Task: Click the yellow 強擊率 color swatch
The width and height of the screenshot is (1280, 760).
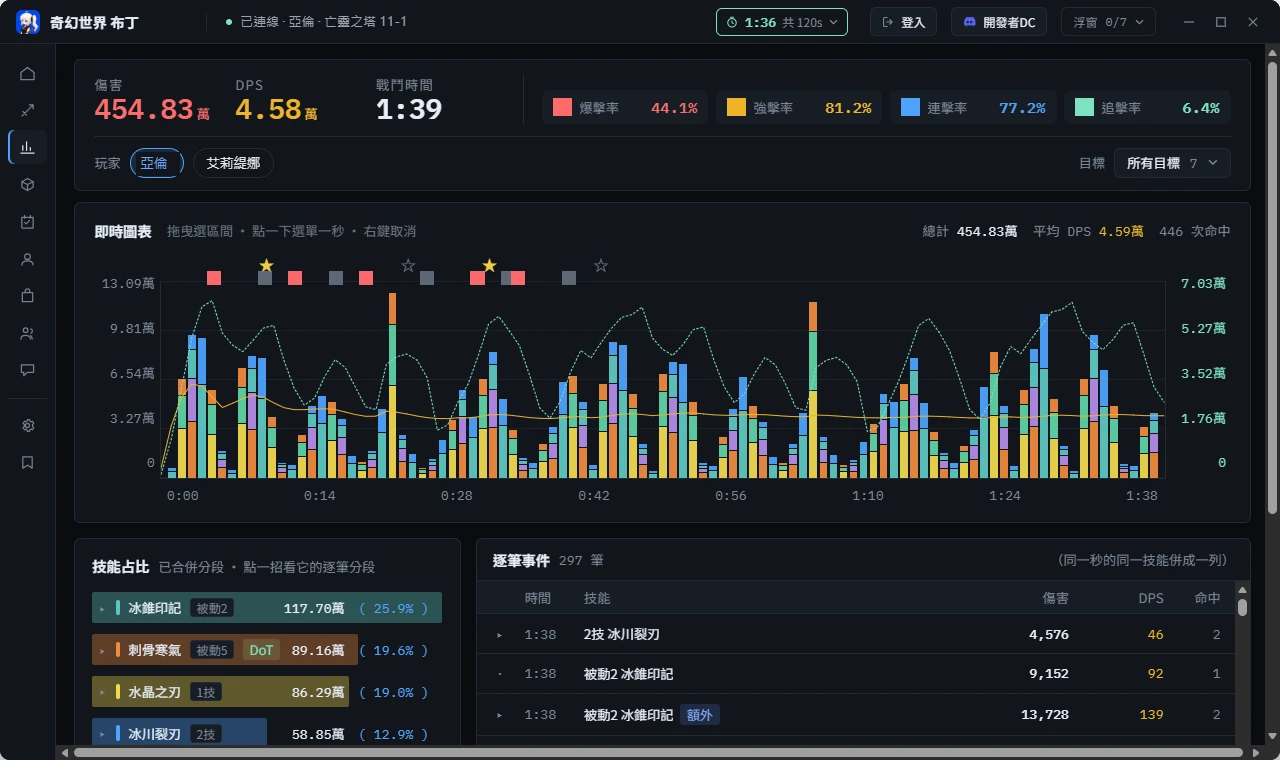Action: (x=736, y=108)
